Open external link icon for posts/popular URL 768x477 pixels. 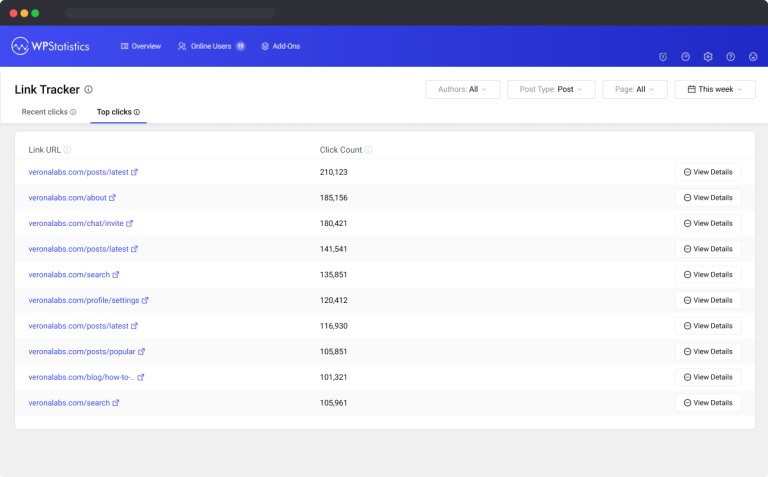pyautogui.click(x=141, y=352)
